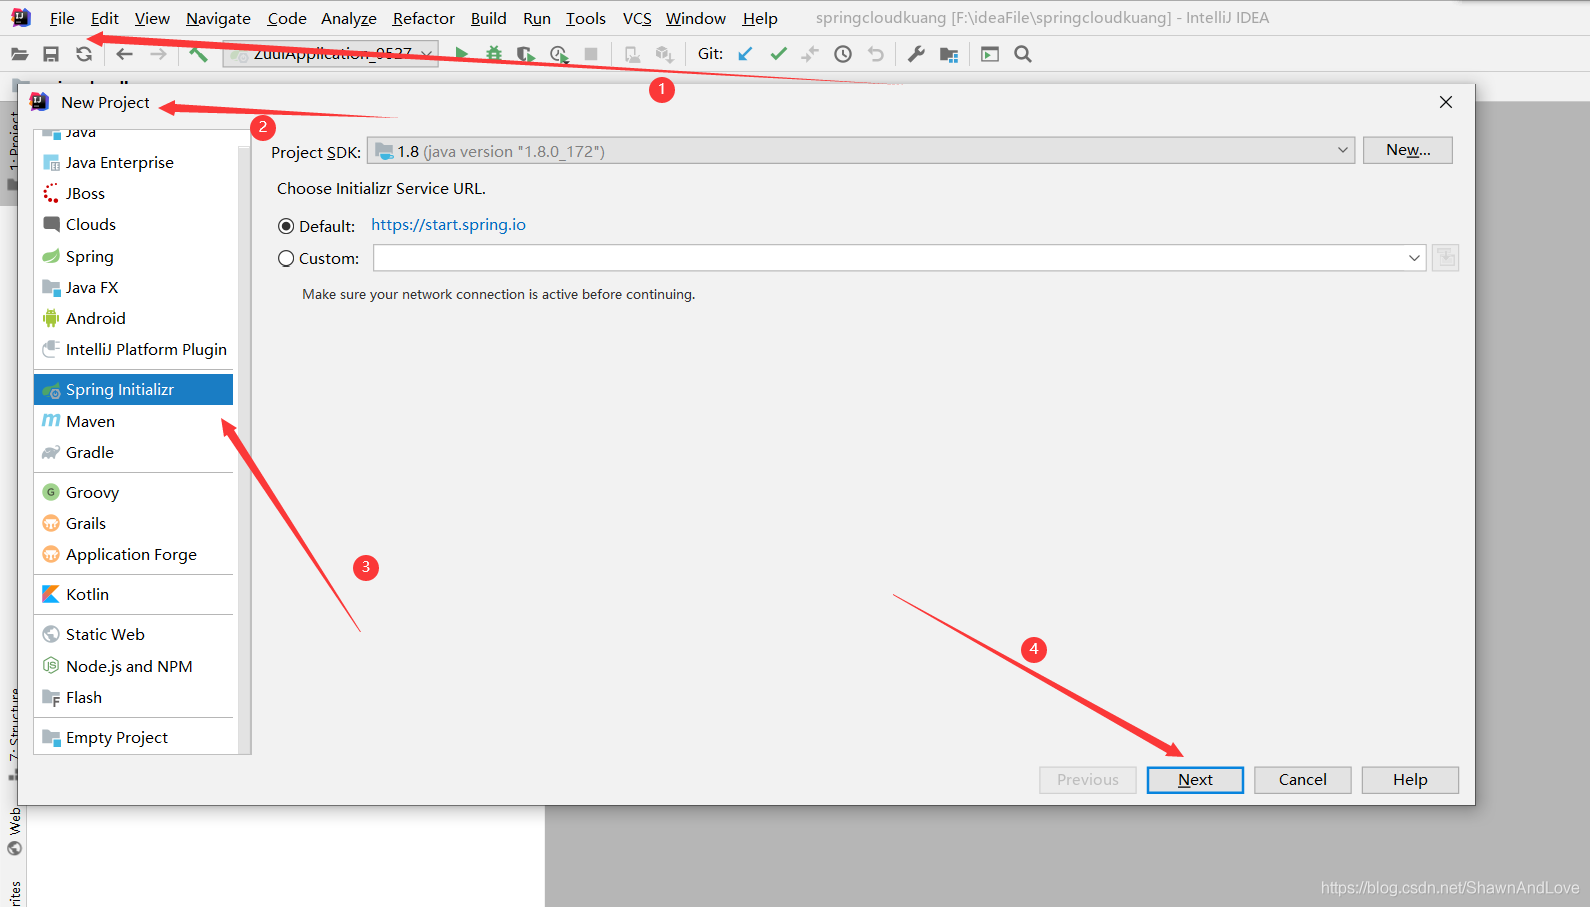Open the Edit menu
1590x907 pixels.
coord(104,18)
